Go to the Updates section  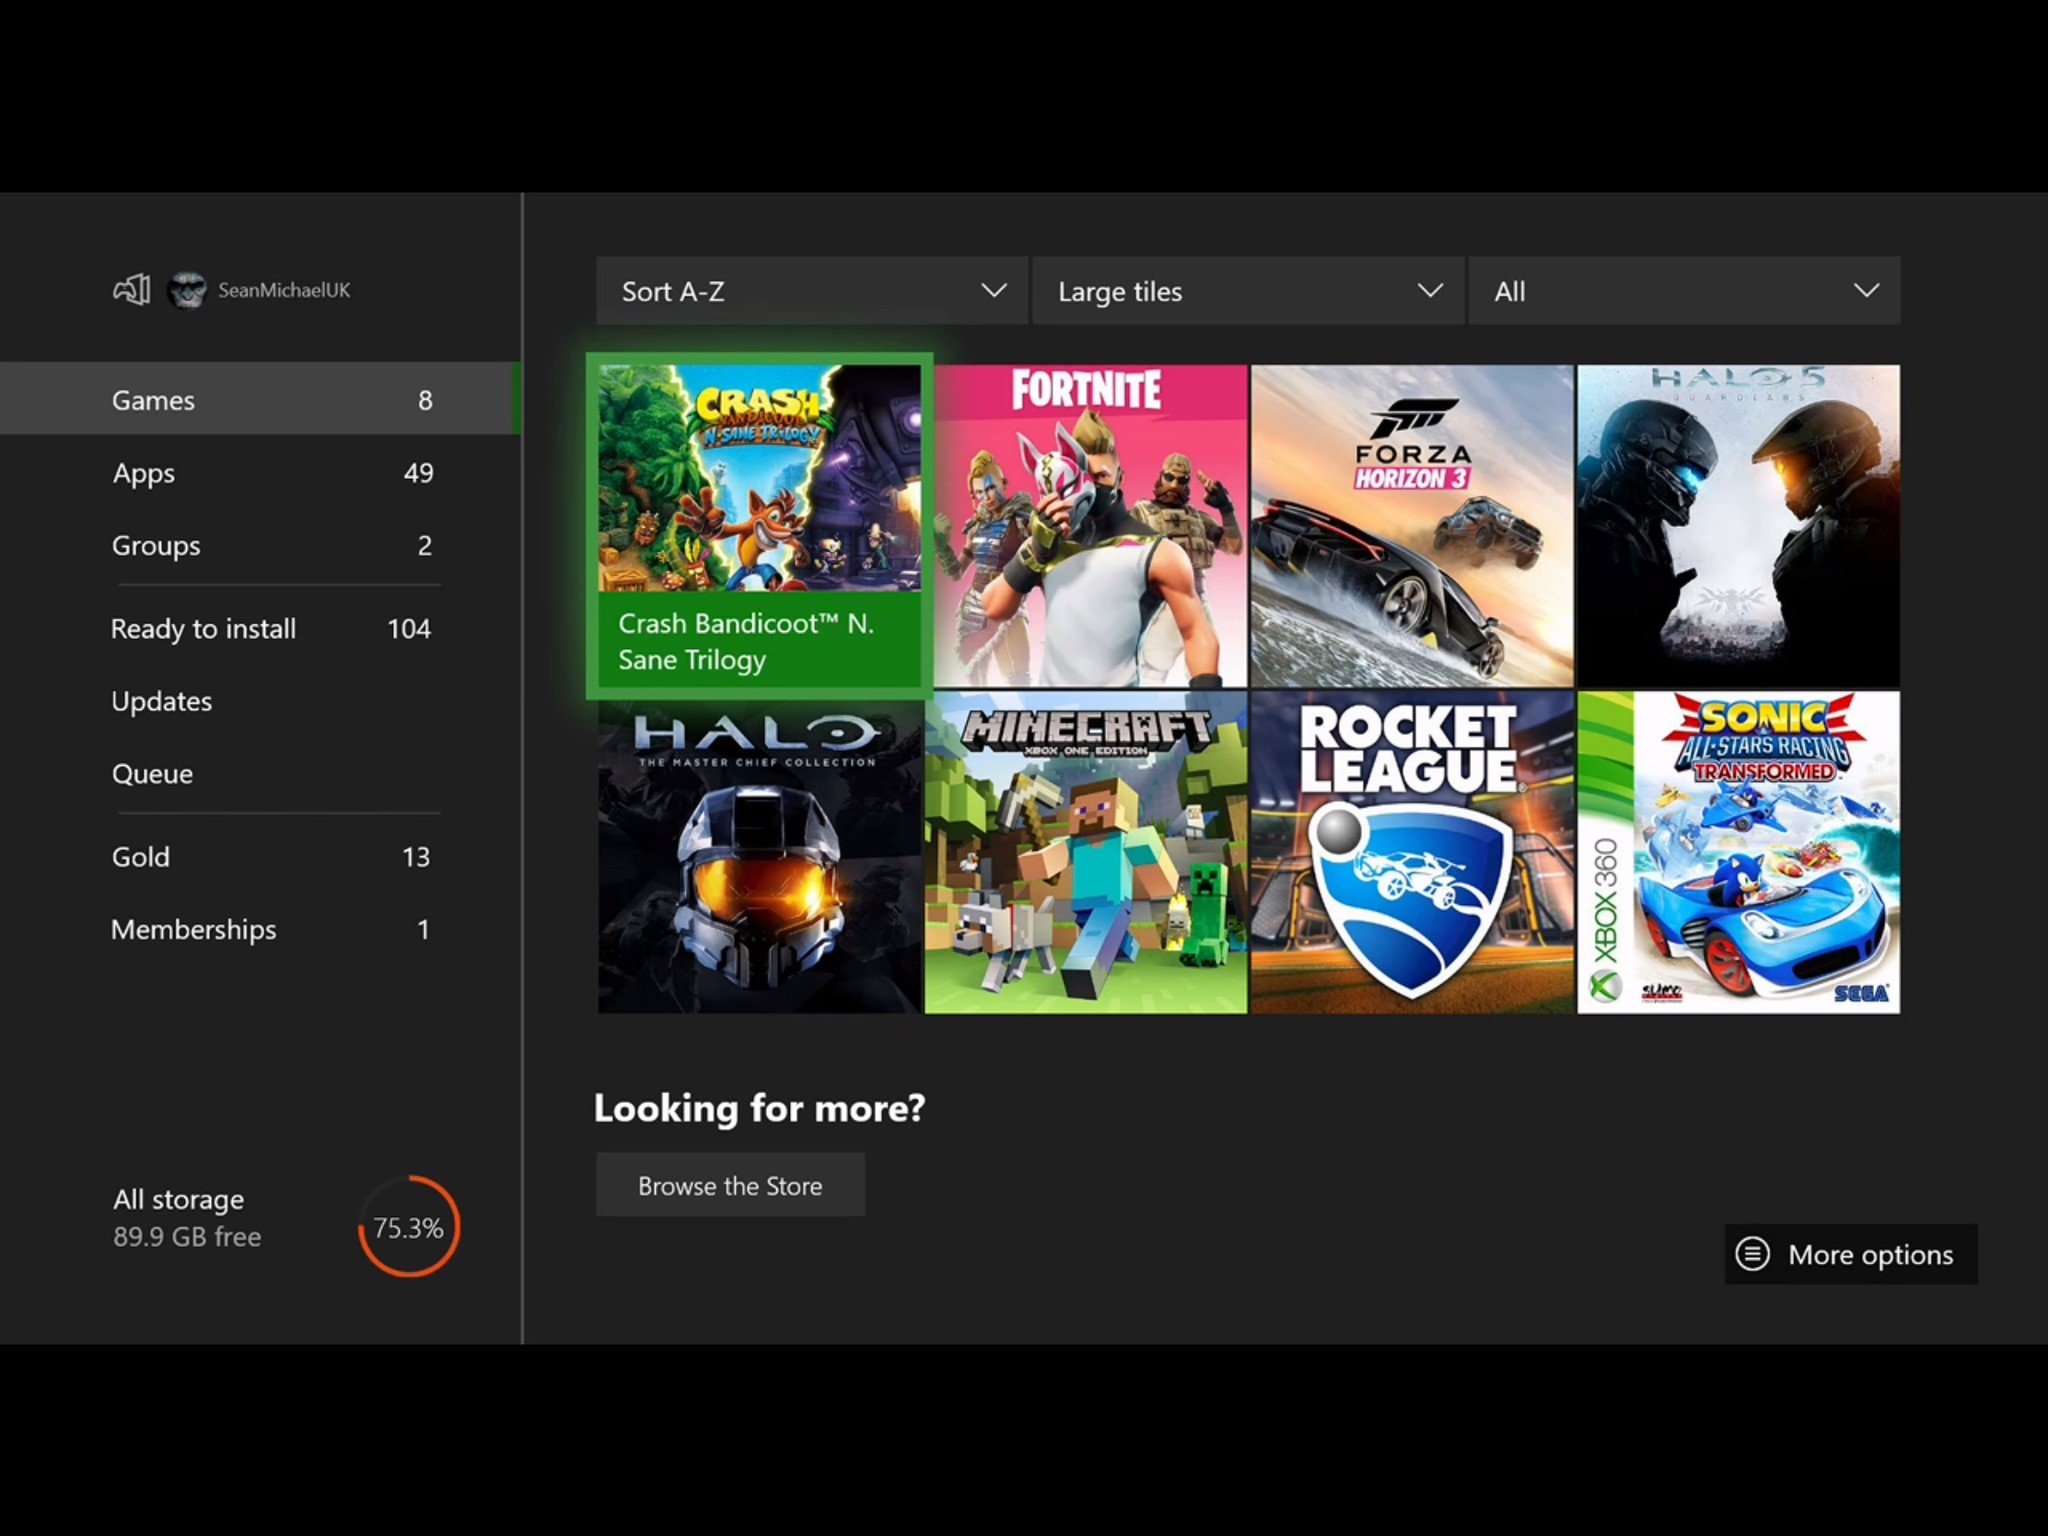(x=162, y=701)
